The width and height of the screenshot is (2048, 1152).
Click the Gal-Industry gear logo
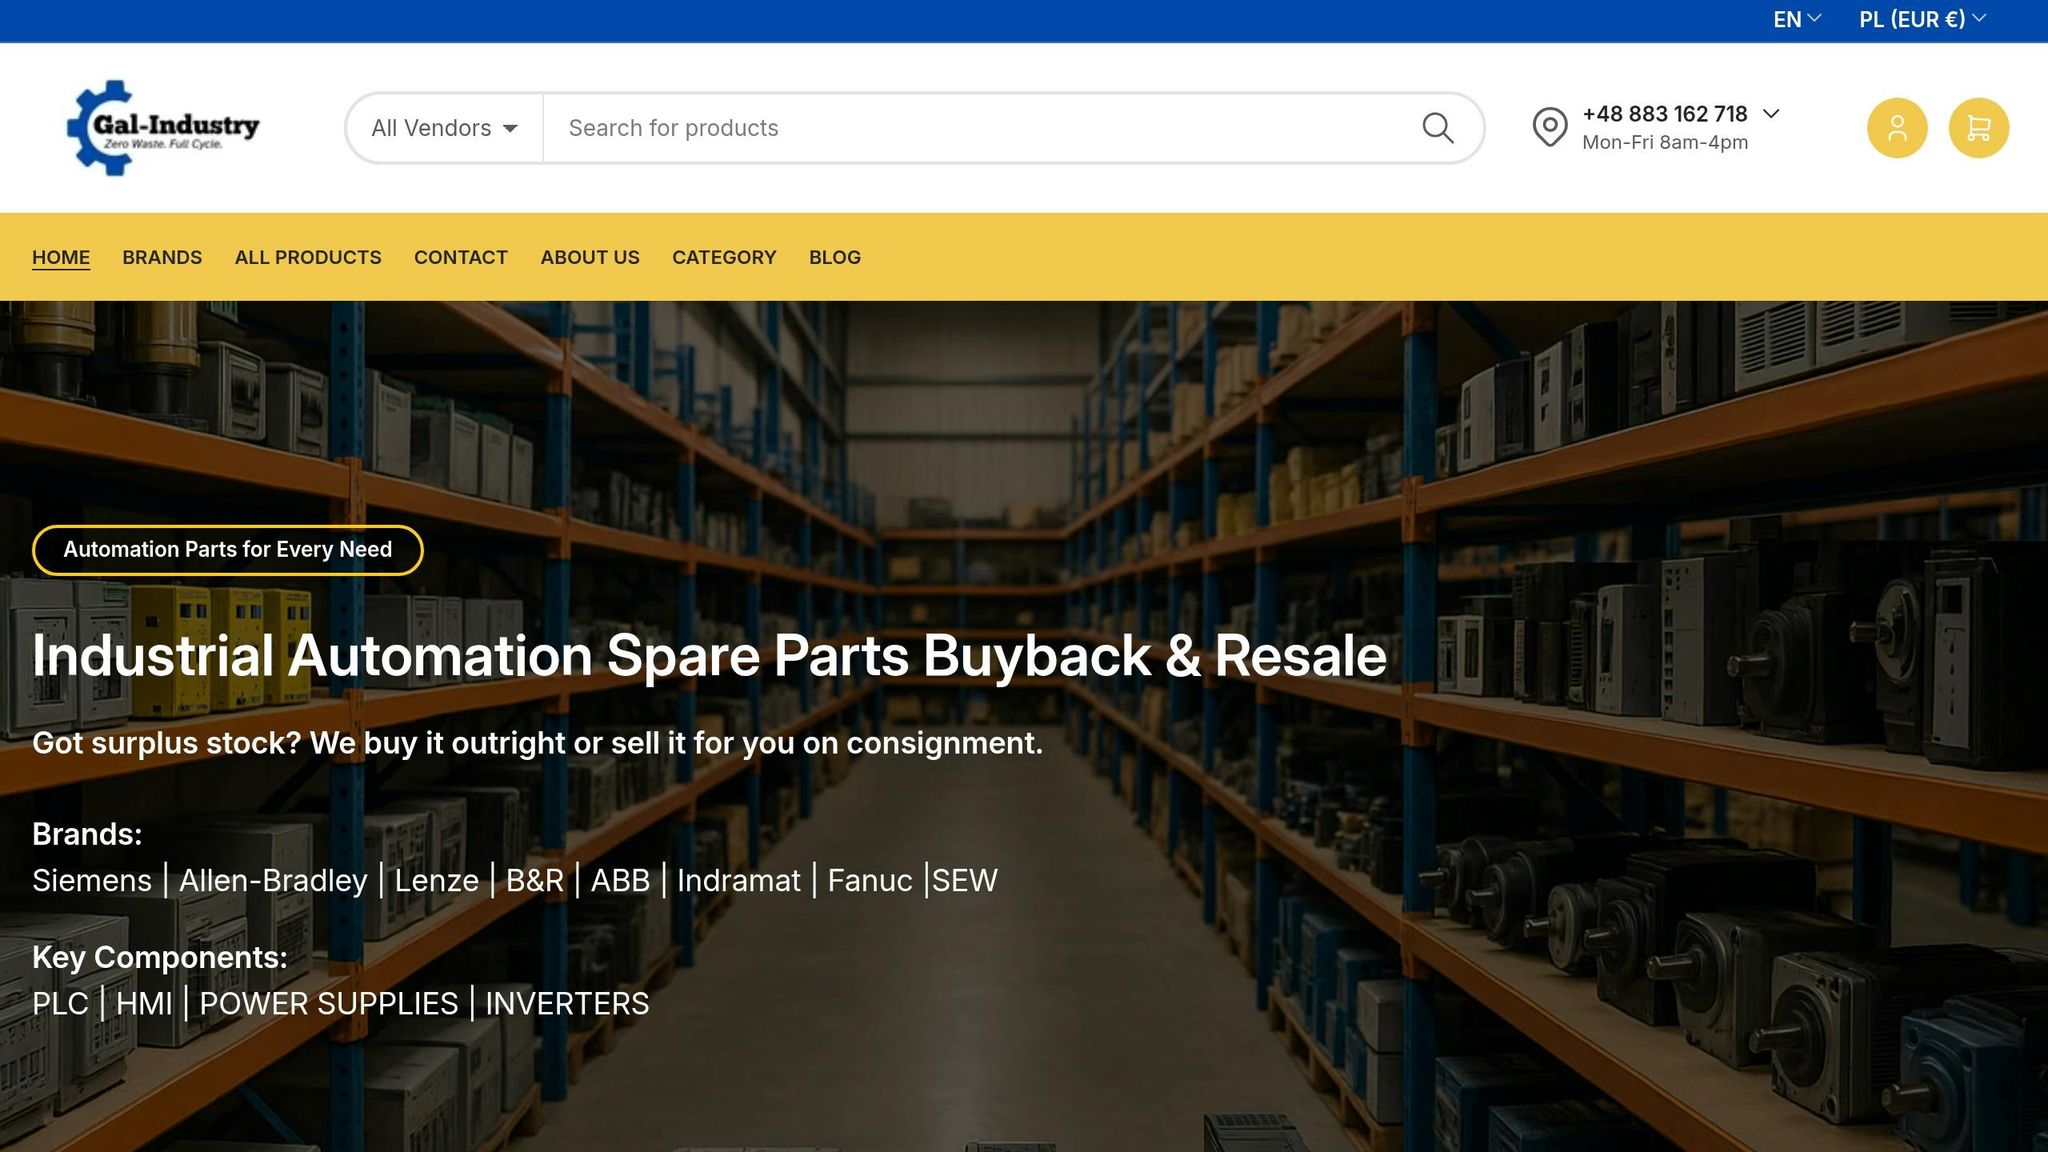tap(163, 128)
